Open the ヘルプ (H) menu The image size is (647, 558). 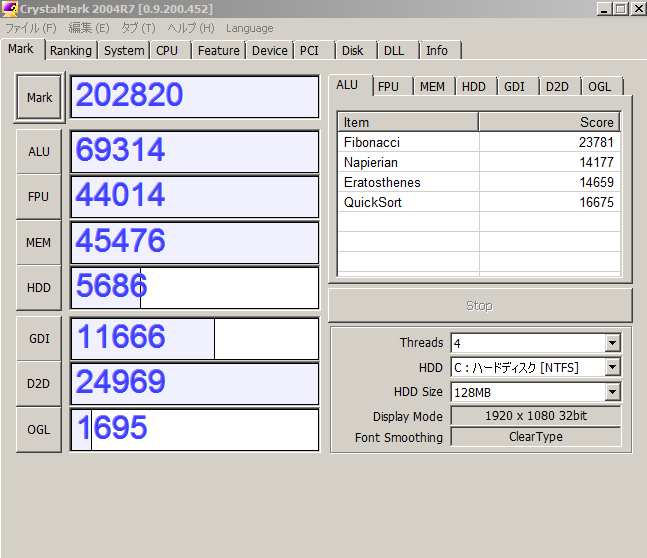coord(191,28)
